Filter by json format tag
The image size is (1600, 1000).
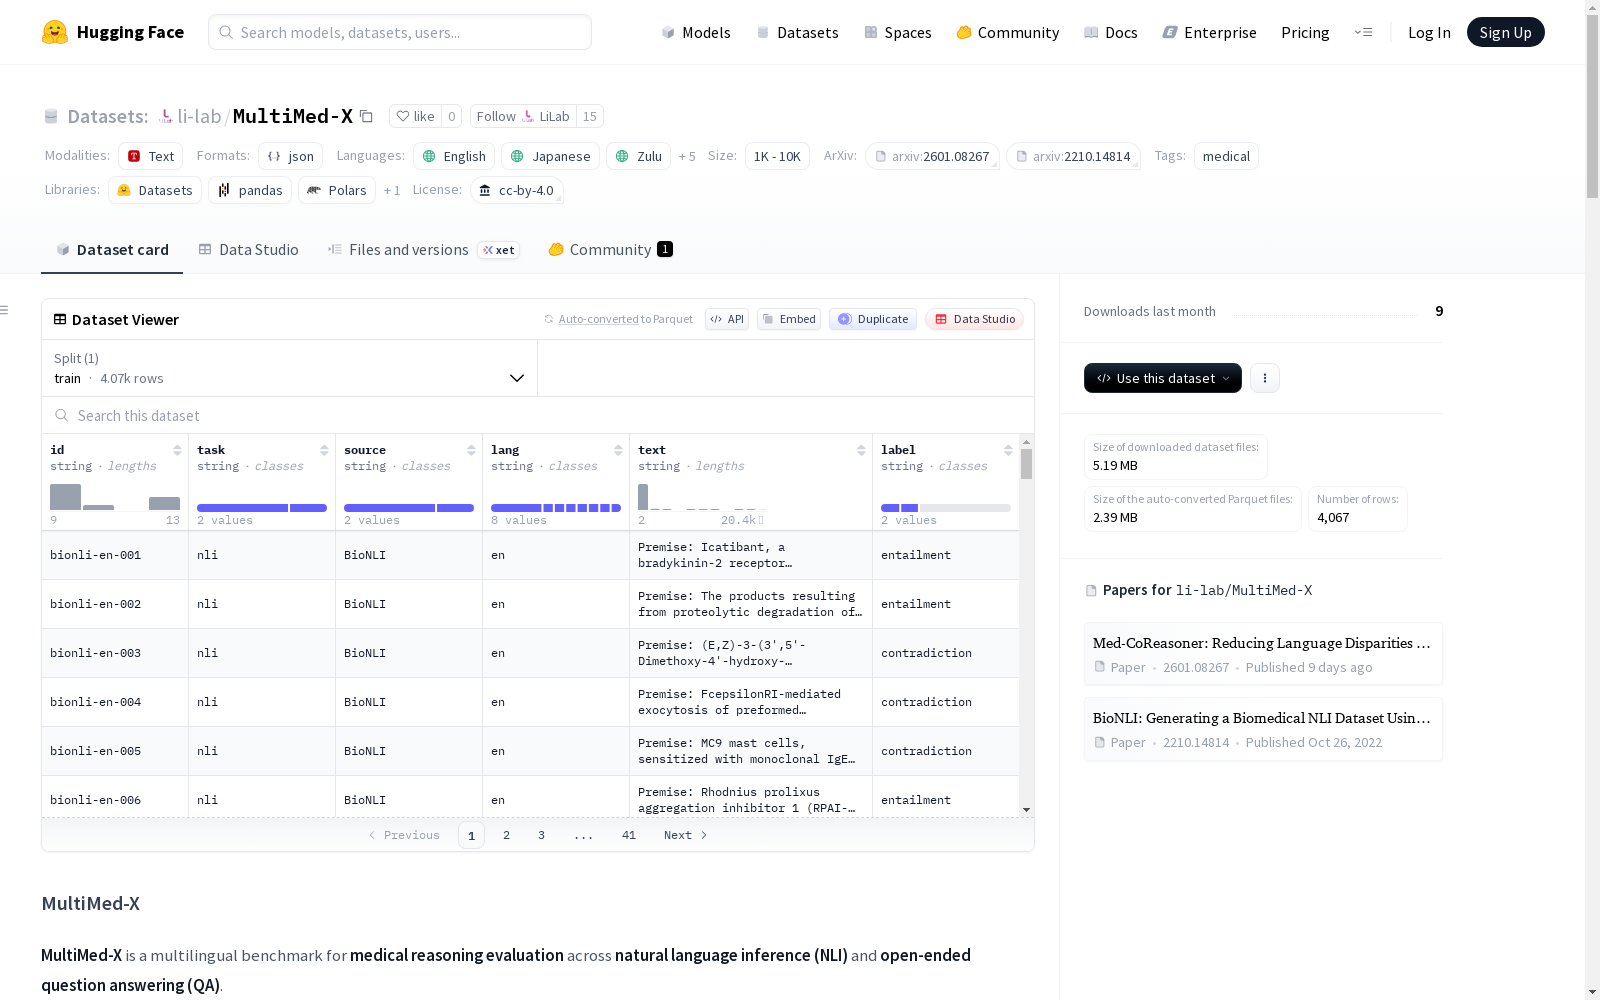pos(290,156)
